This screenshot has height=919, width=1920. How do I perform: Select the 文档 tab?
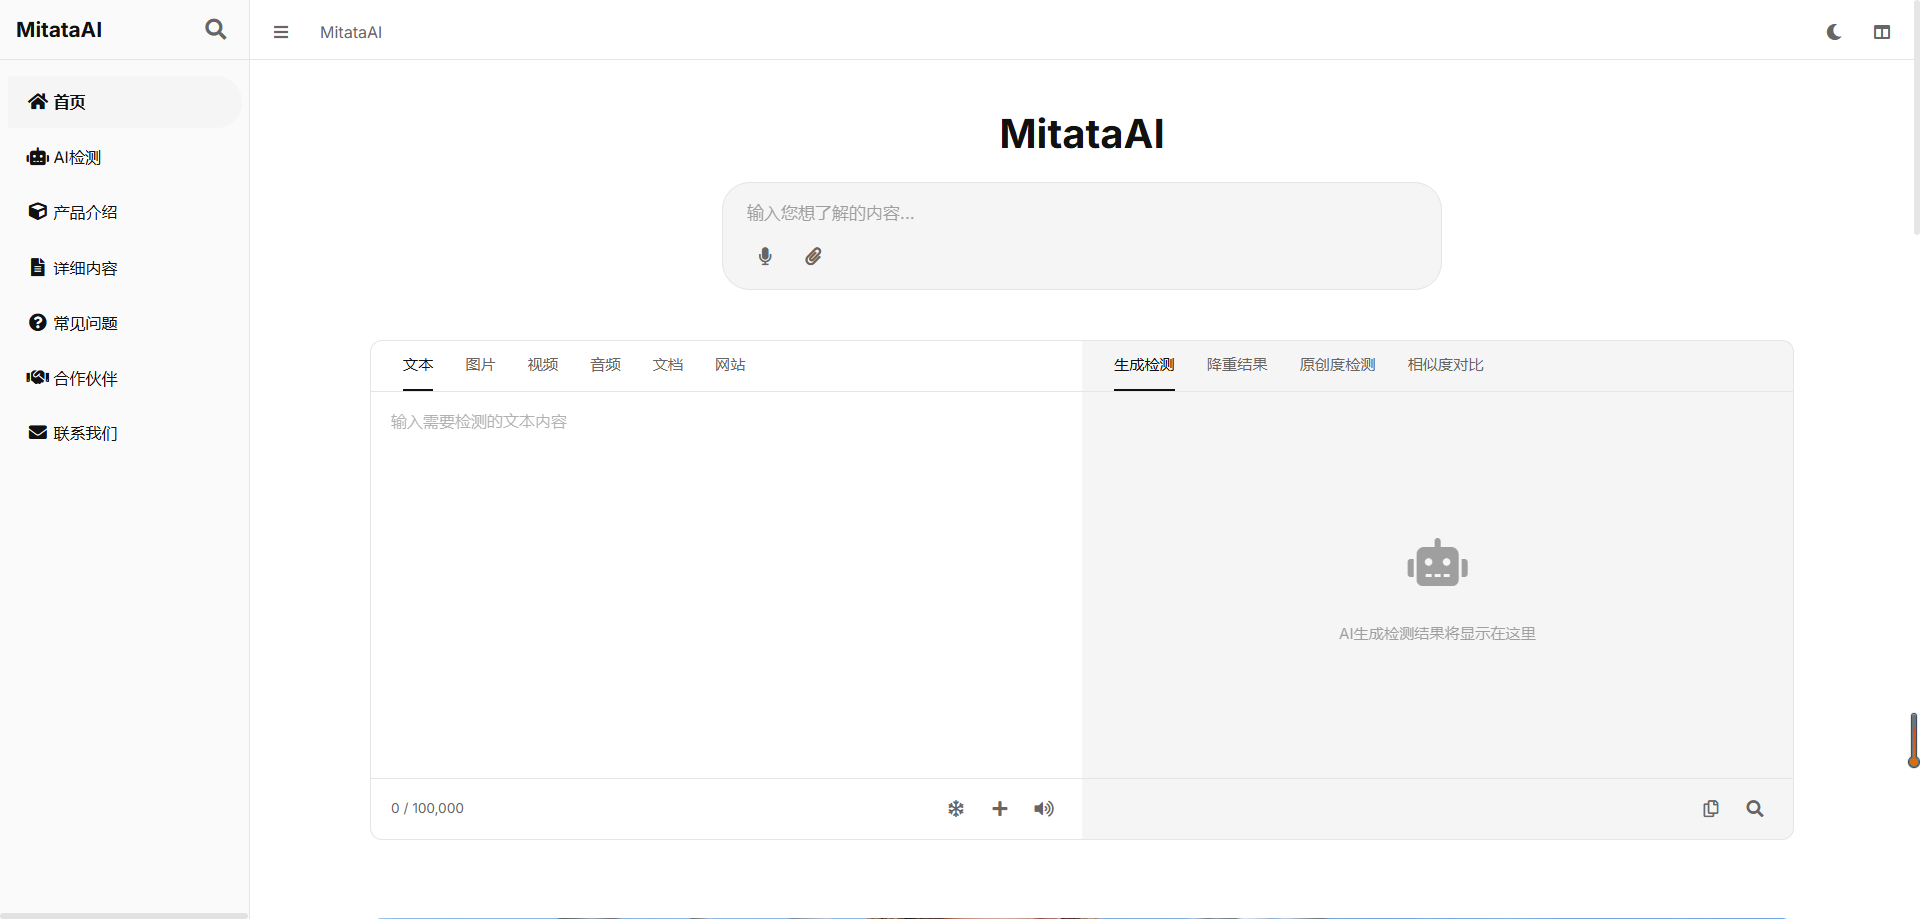pyautogui.click(x=668, y=365)
